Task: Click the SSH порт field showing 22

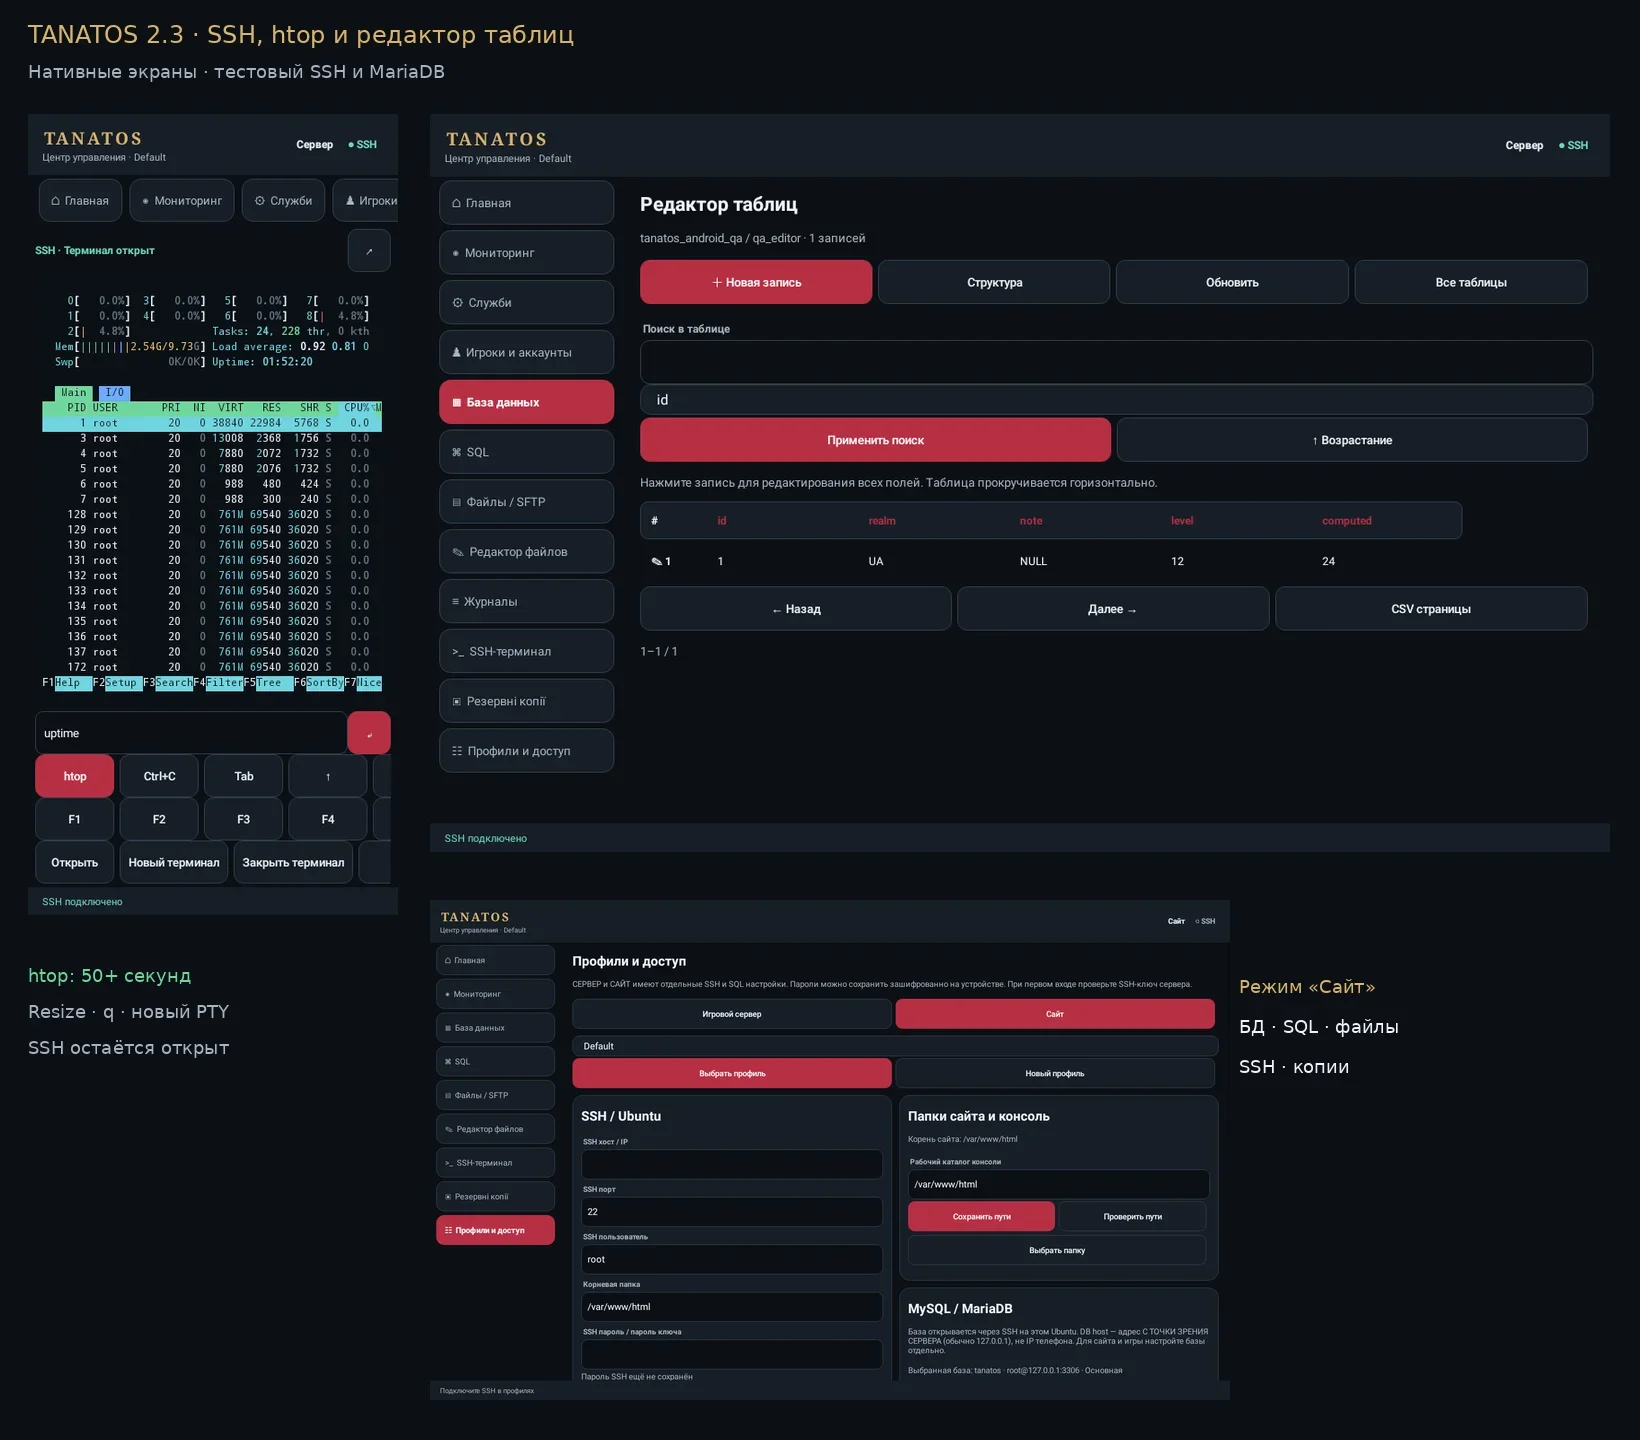Action: point(732,1212)
